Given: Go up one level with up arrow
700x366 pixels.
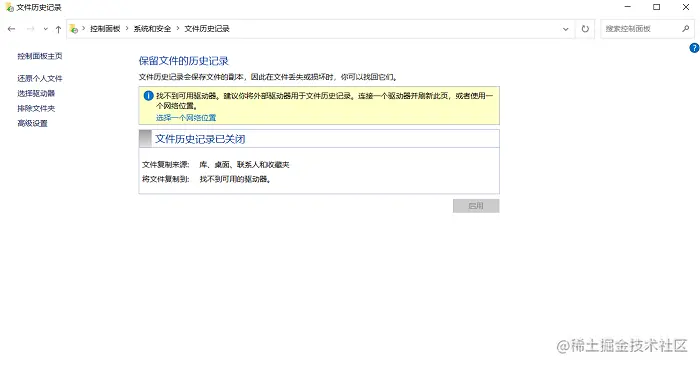Looking at the screenshot, I should tap(58, 29).
